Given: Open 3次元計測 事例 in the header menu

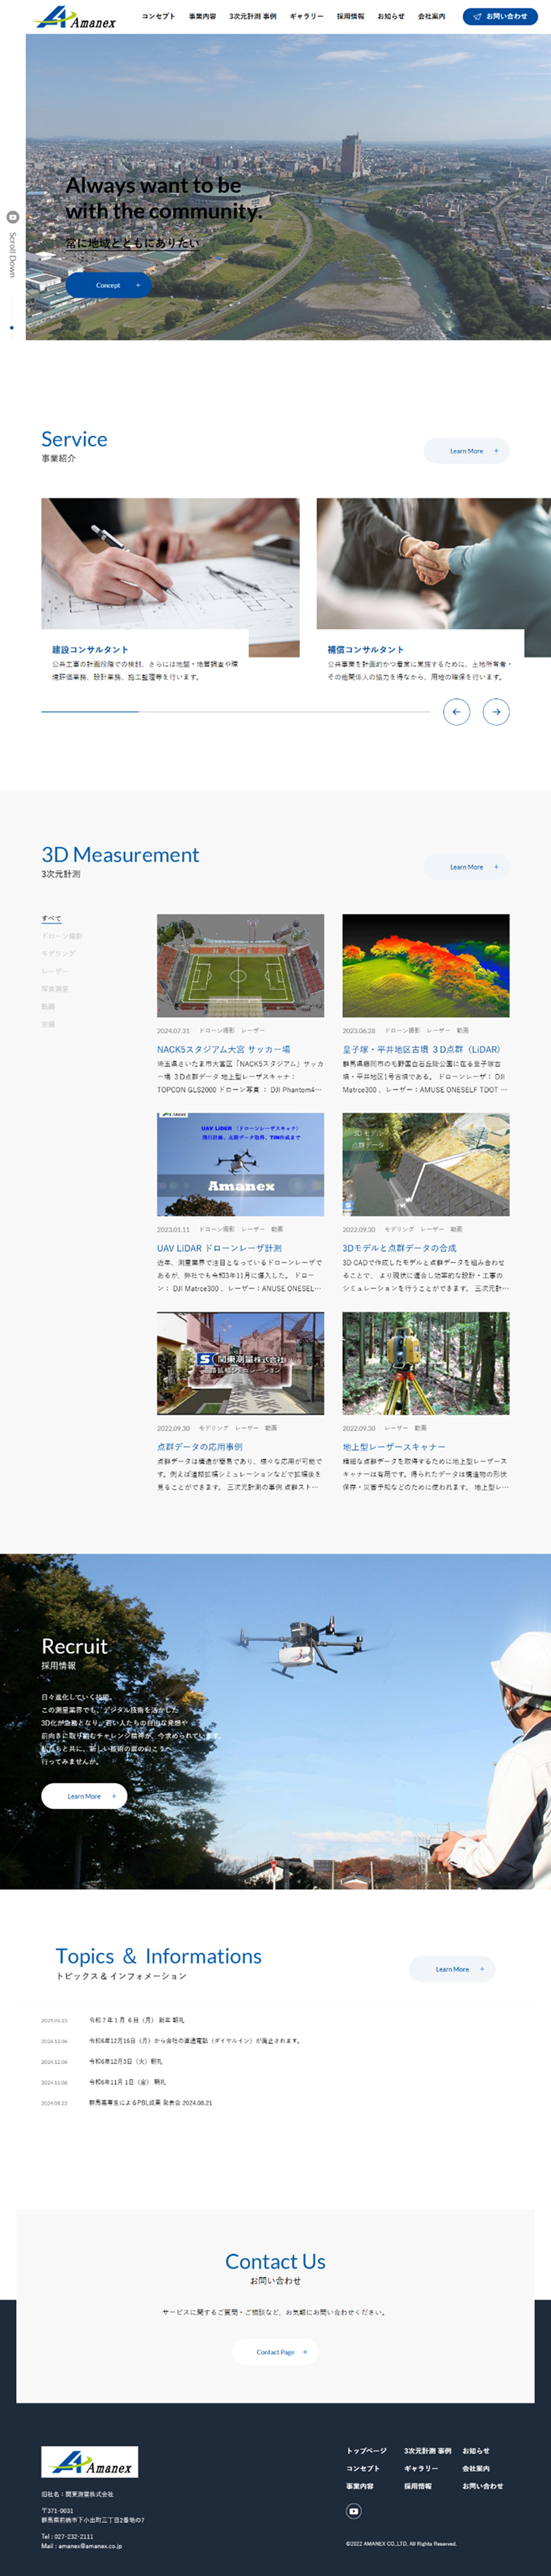Looking at the screenshot, I should point(253,16).
